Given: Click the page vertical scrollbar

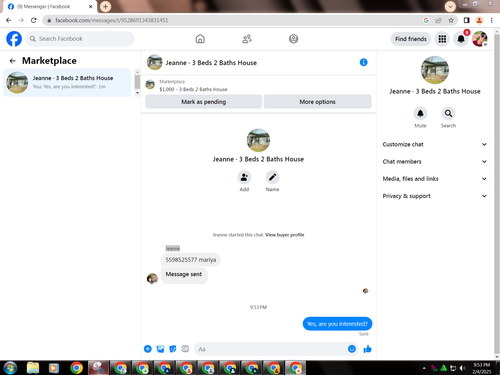Looking at the screenshot, I should click(497, 193).
